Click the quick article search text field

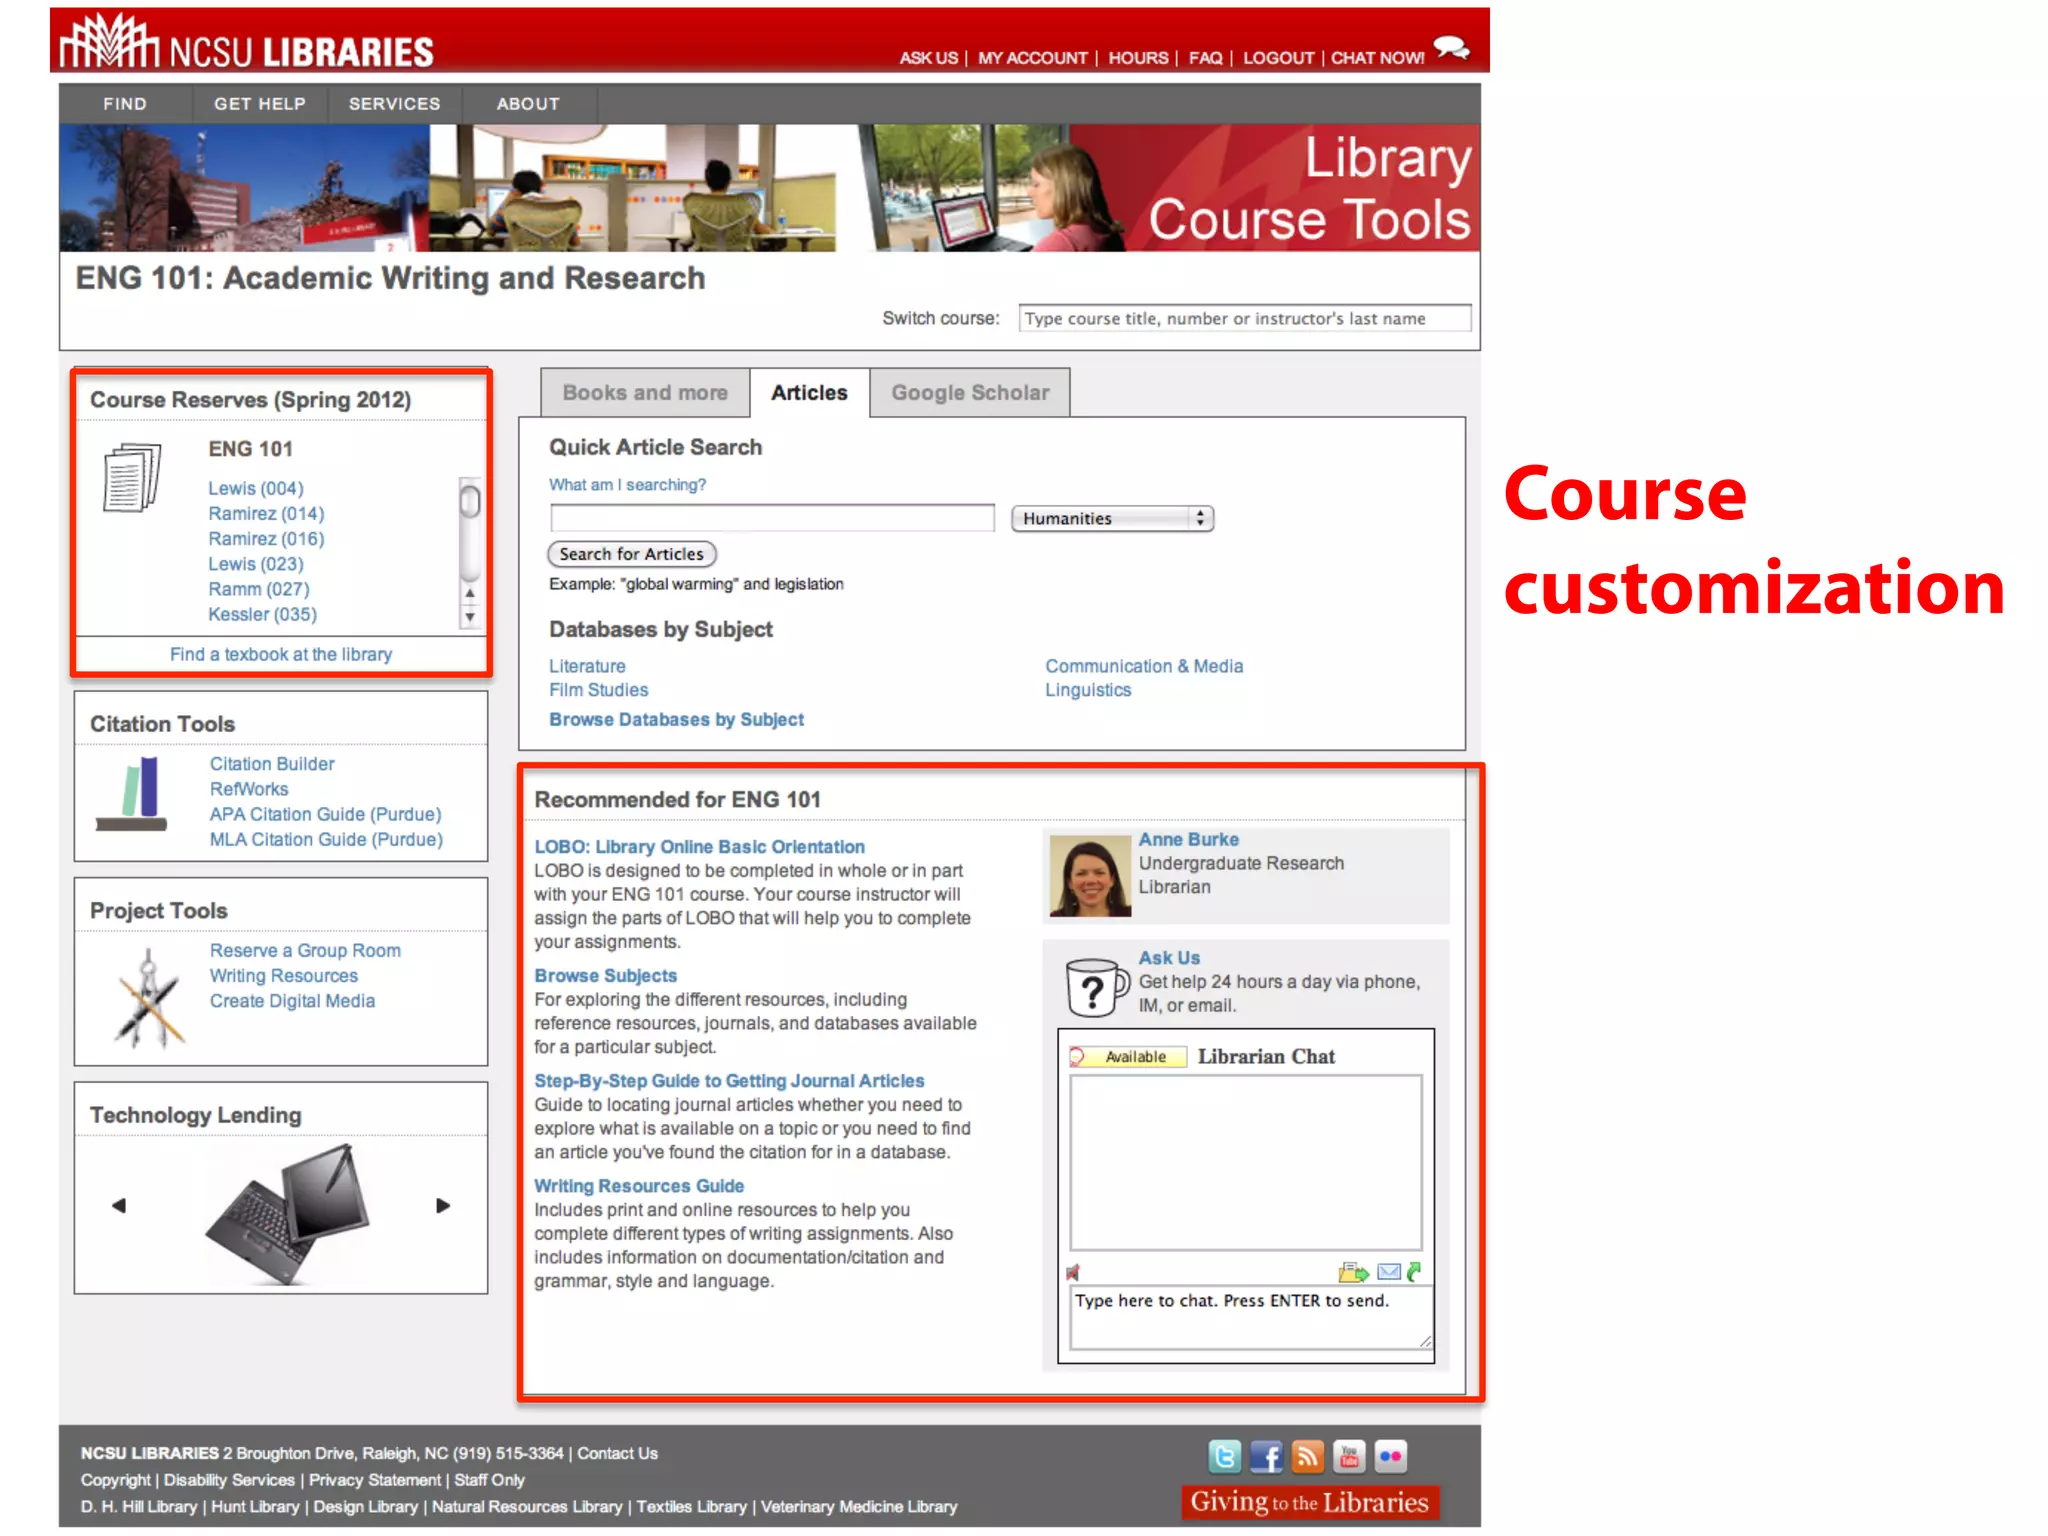tap(772, 517)
